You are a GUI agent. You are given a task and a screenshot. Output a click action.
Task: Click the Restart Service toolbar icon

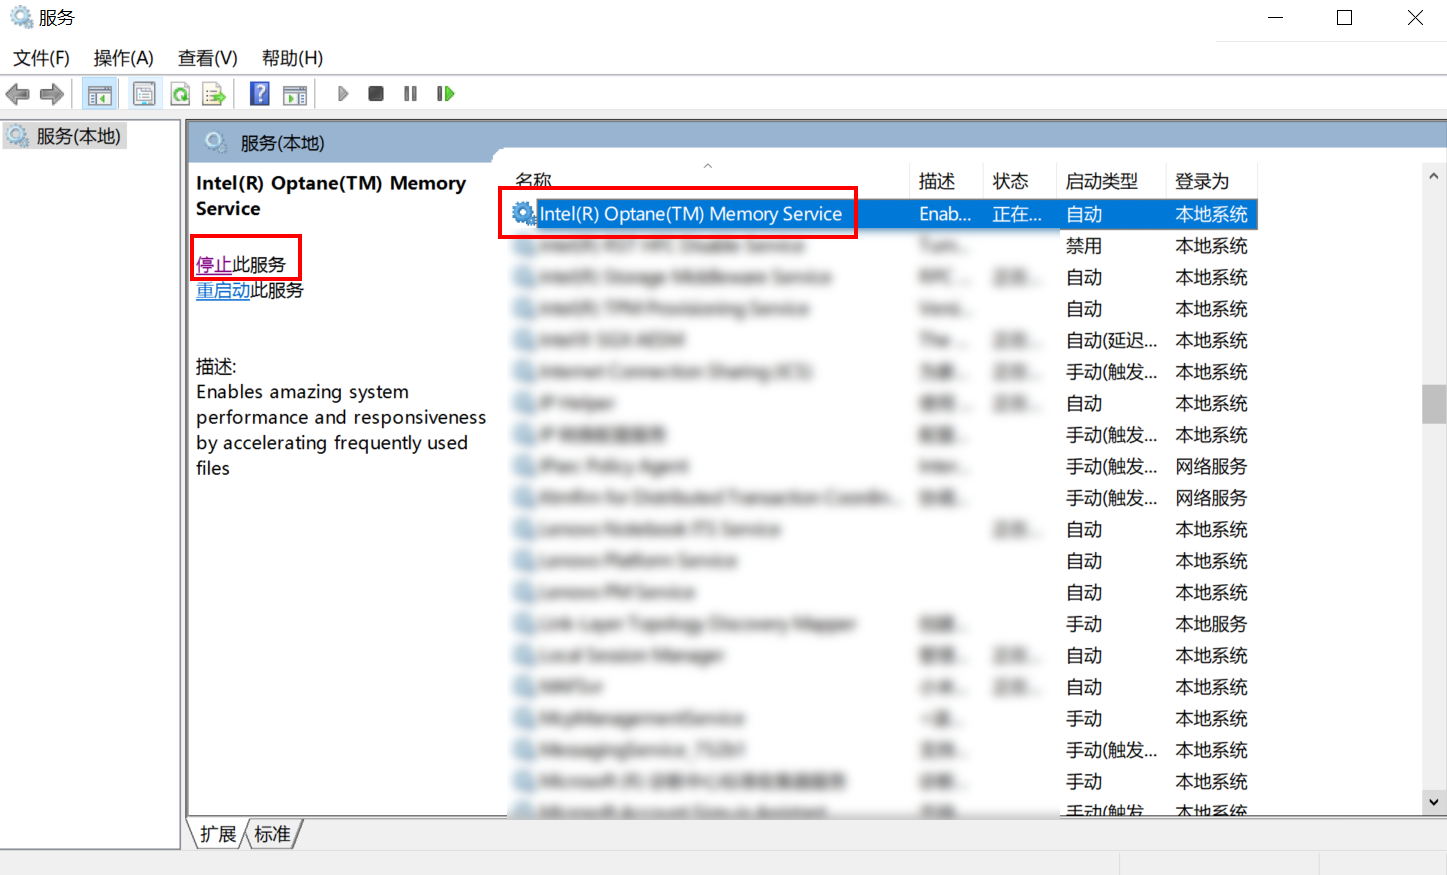[445, 94]
